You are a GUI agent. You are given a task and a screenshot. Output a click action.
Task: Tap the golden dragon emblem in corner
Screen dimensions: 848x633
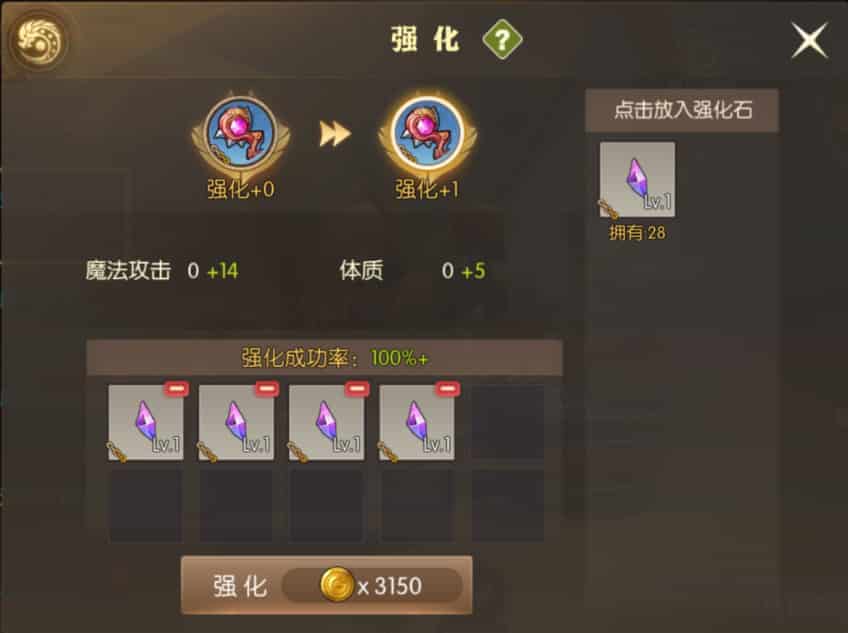point(38,40)
